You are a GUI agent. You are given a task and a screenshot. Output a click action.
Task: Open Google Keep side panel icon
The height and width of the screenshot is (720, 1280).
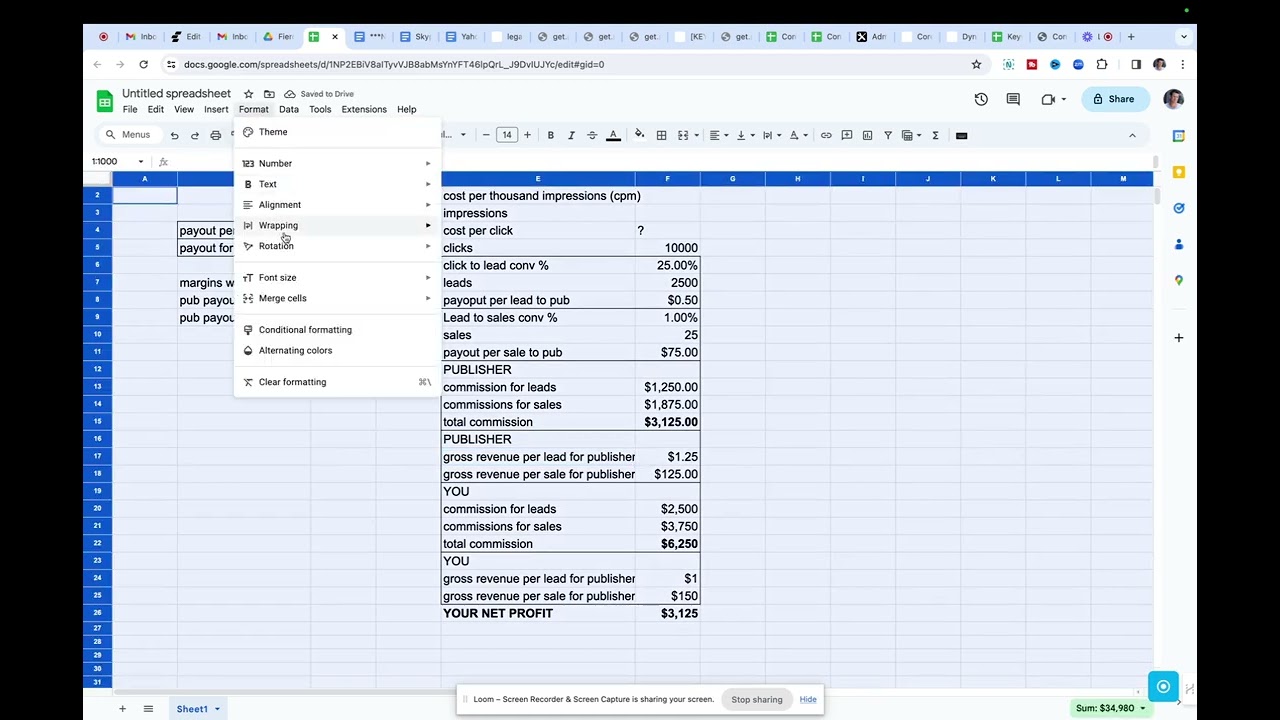(x=1179, y=172)
